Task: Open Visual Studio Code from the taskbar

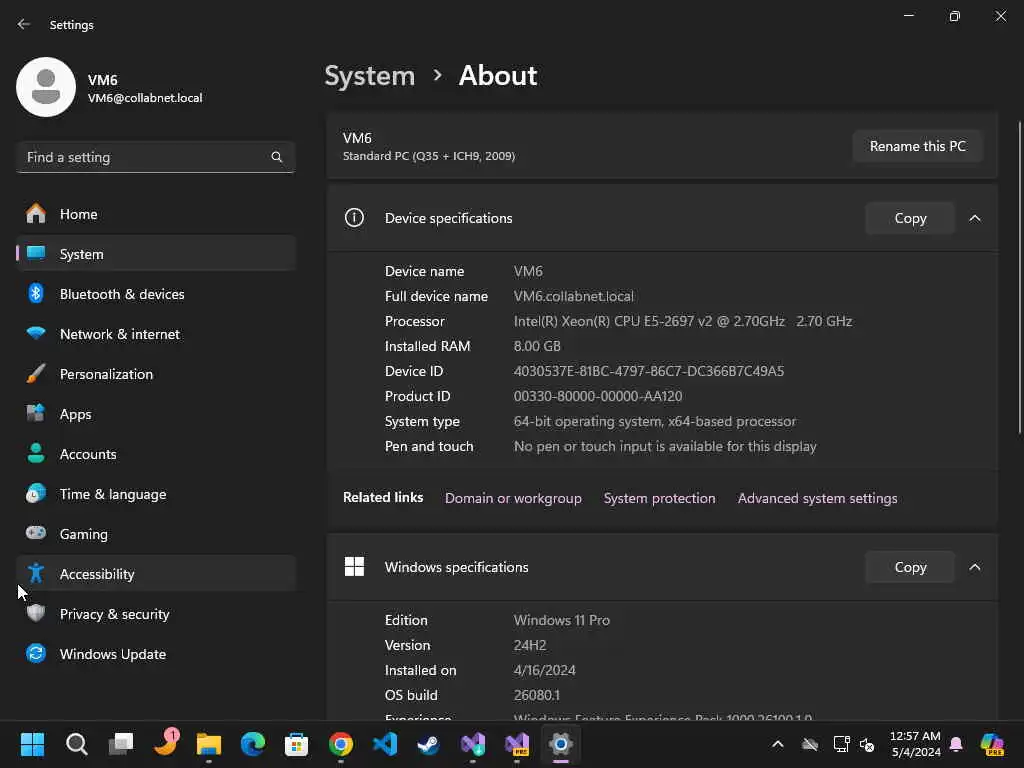Action: pos(385,744)
